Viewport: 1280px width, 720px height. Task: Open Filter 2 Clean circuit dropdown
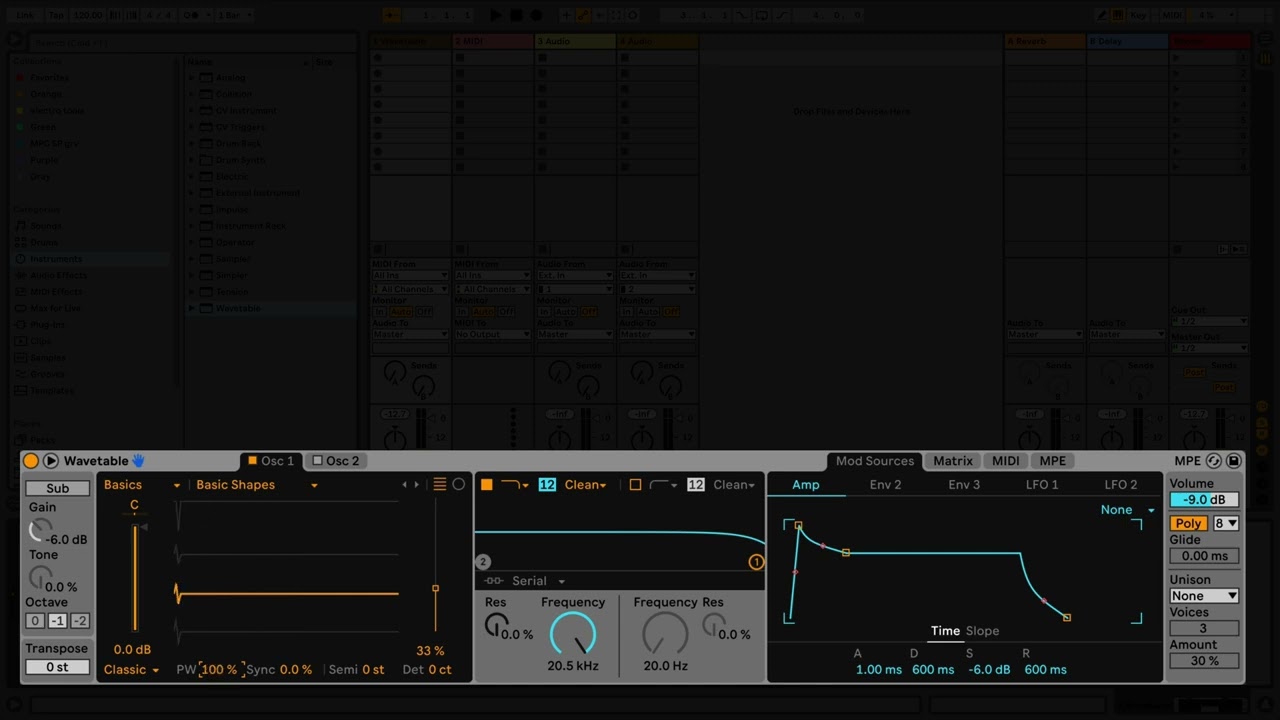(x=734, y=485)
